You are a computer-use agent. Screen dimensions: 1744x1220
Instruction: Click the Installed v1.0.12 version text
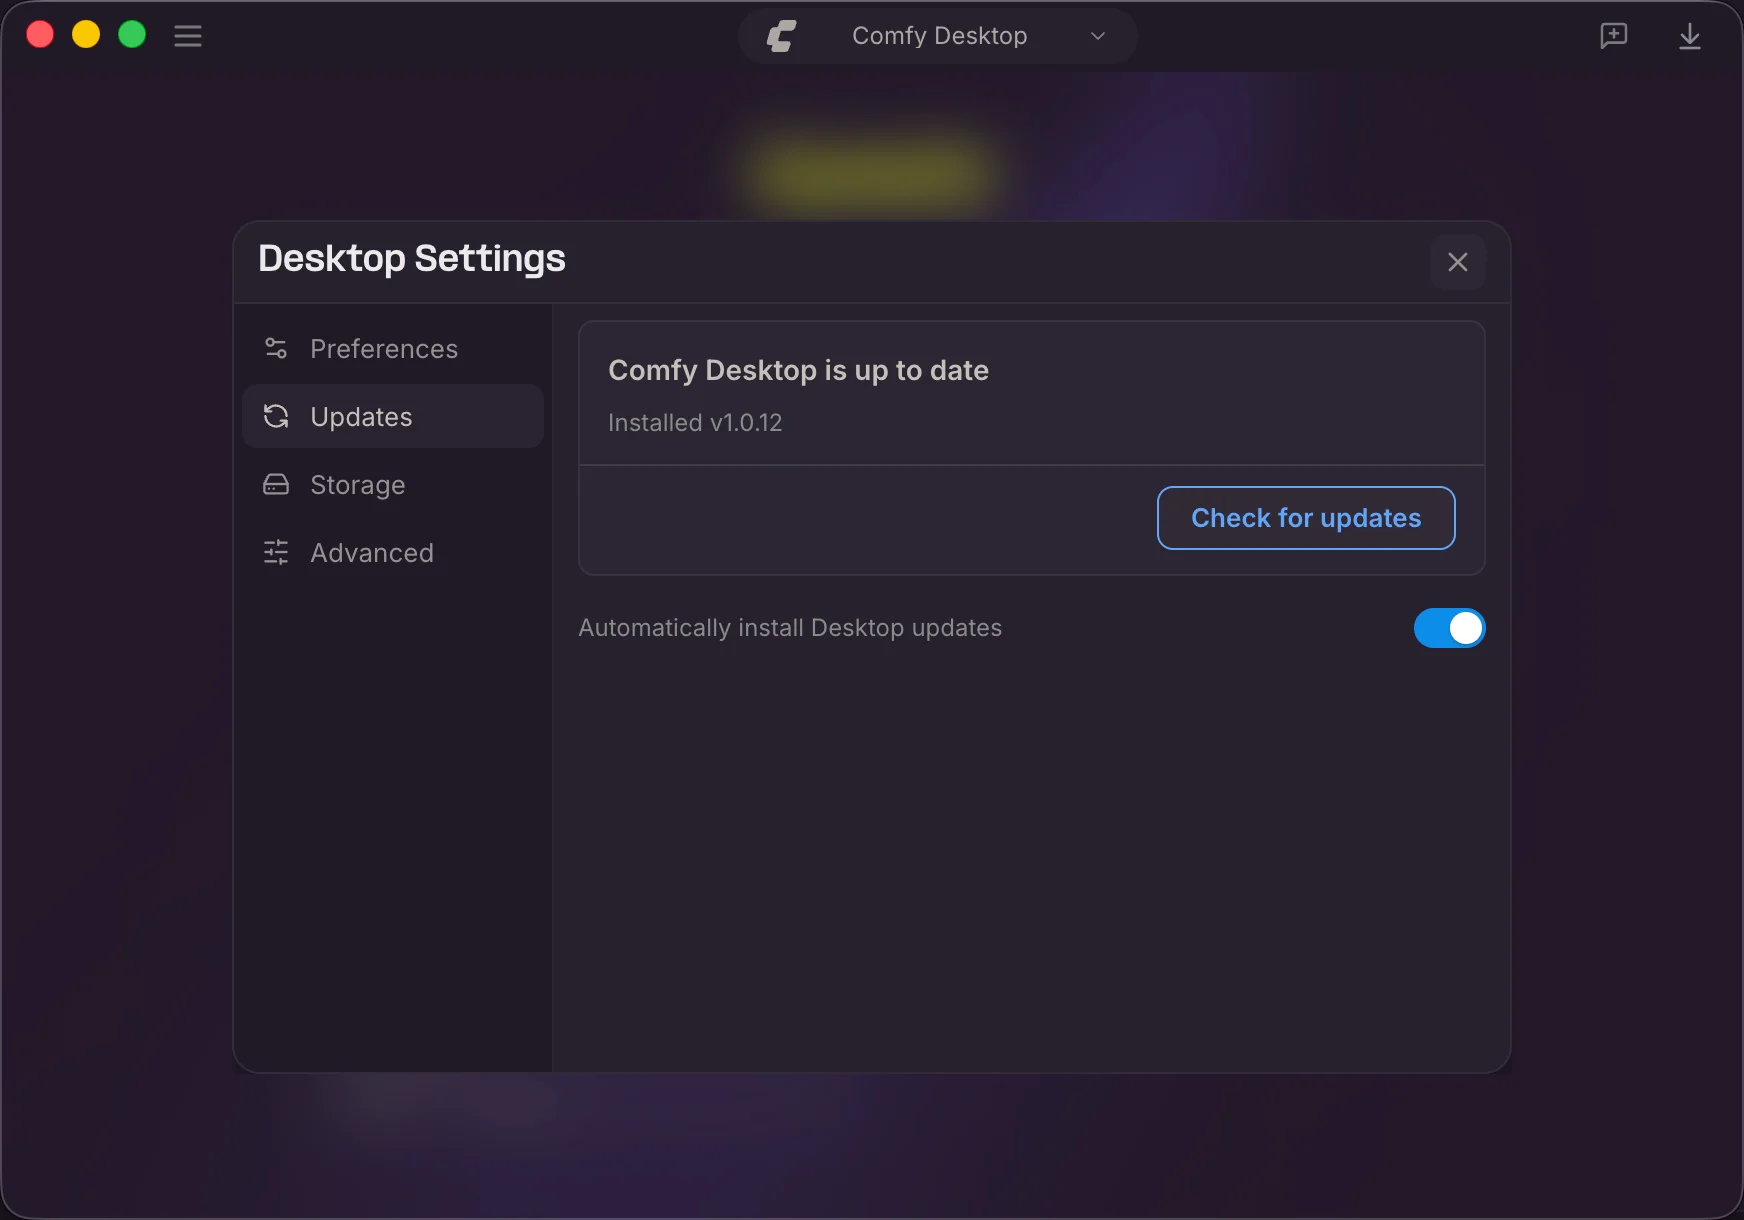[695, 423]
